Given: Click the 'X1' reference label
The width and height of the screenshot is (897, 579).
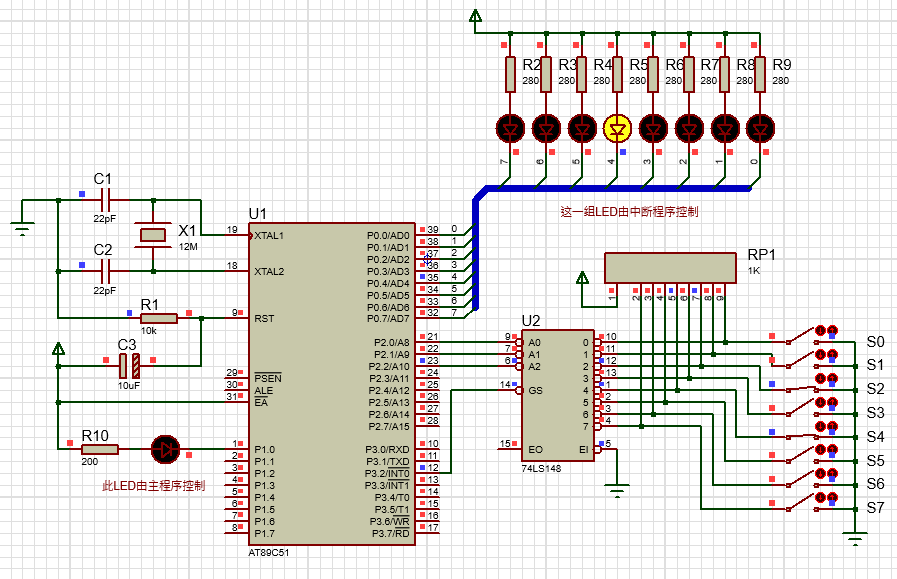Looking at the screenshot, I should coord(187,231).
